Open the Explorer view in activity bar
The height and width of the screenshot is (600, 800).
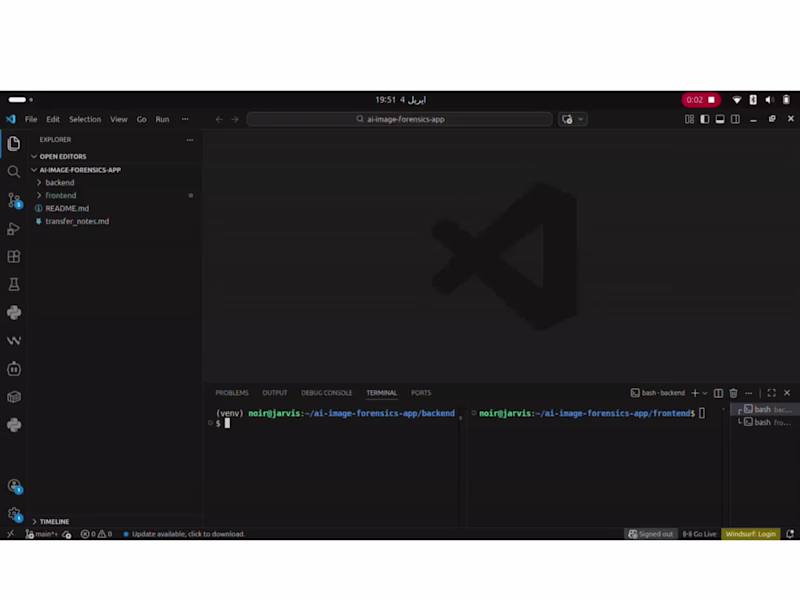point(14,143)
